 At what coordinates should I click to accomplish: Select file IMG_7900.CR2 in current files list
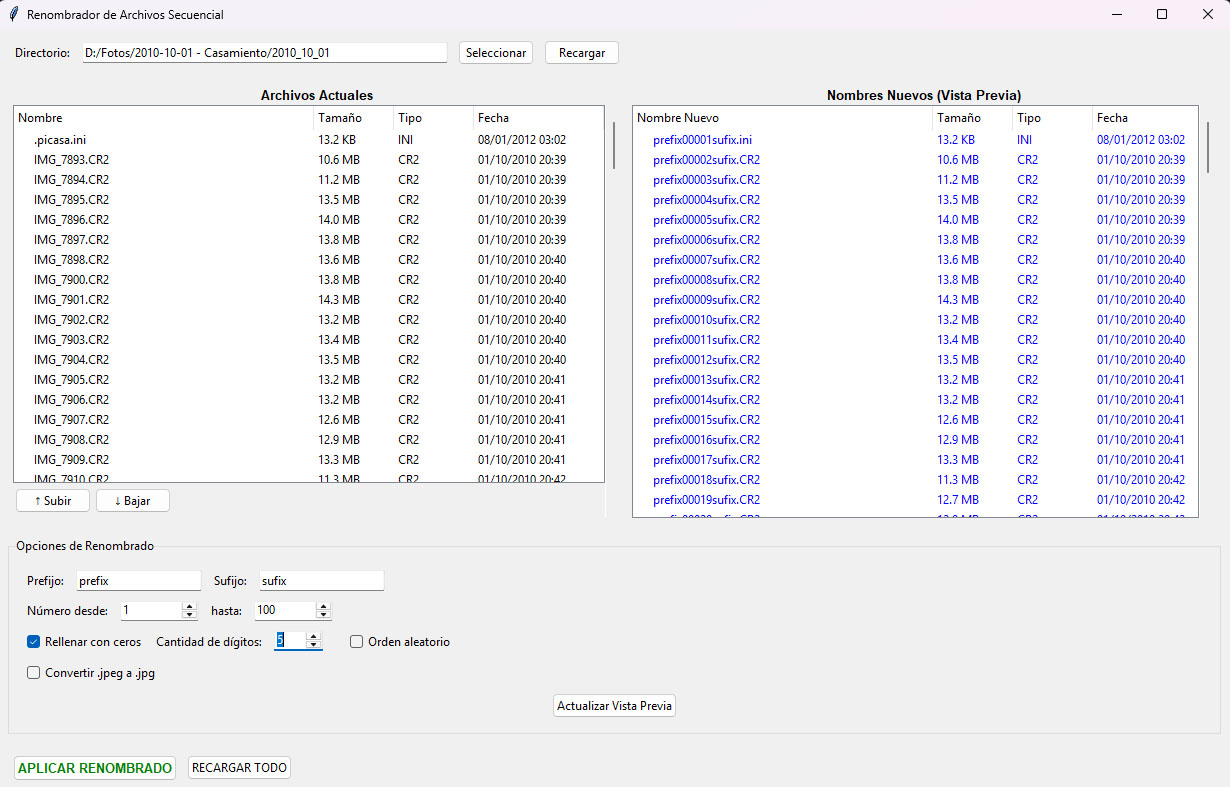point(72,280)
